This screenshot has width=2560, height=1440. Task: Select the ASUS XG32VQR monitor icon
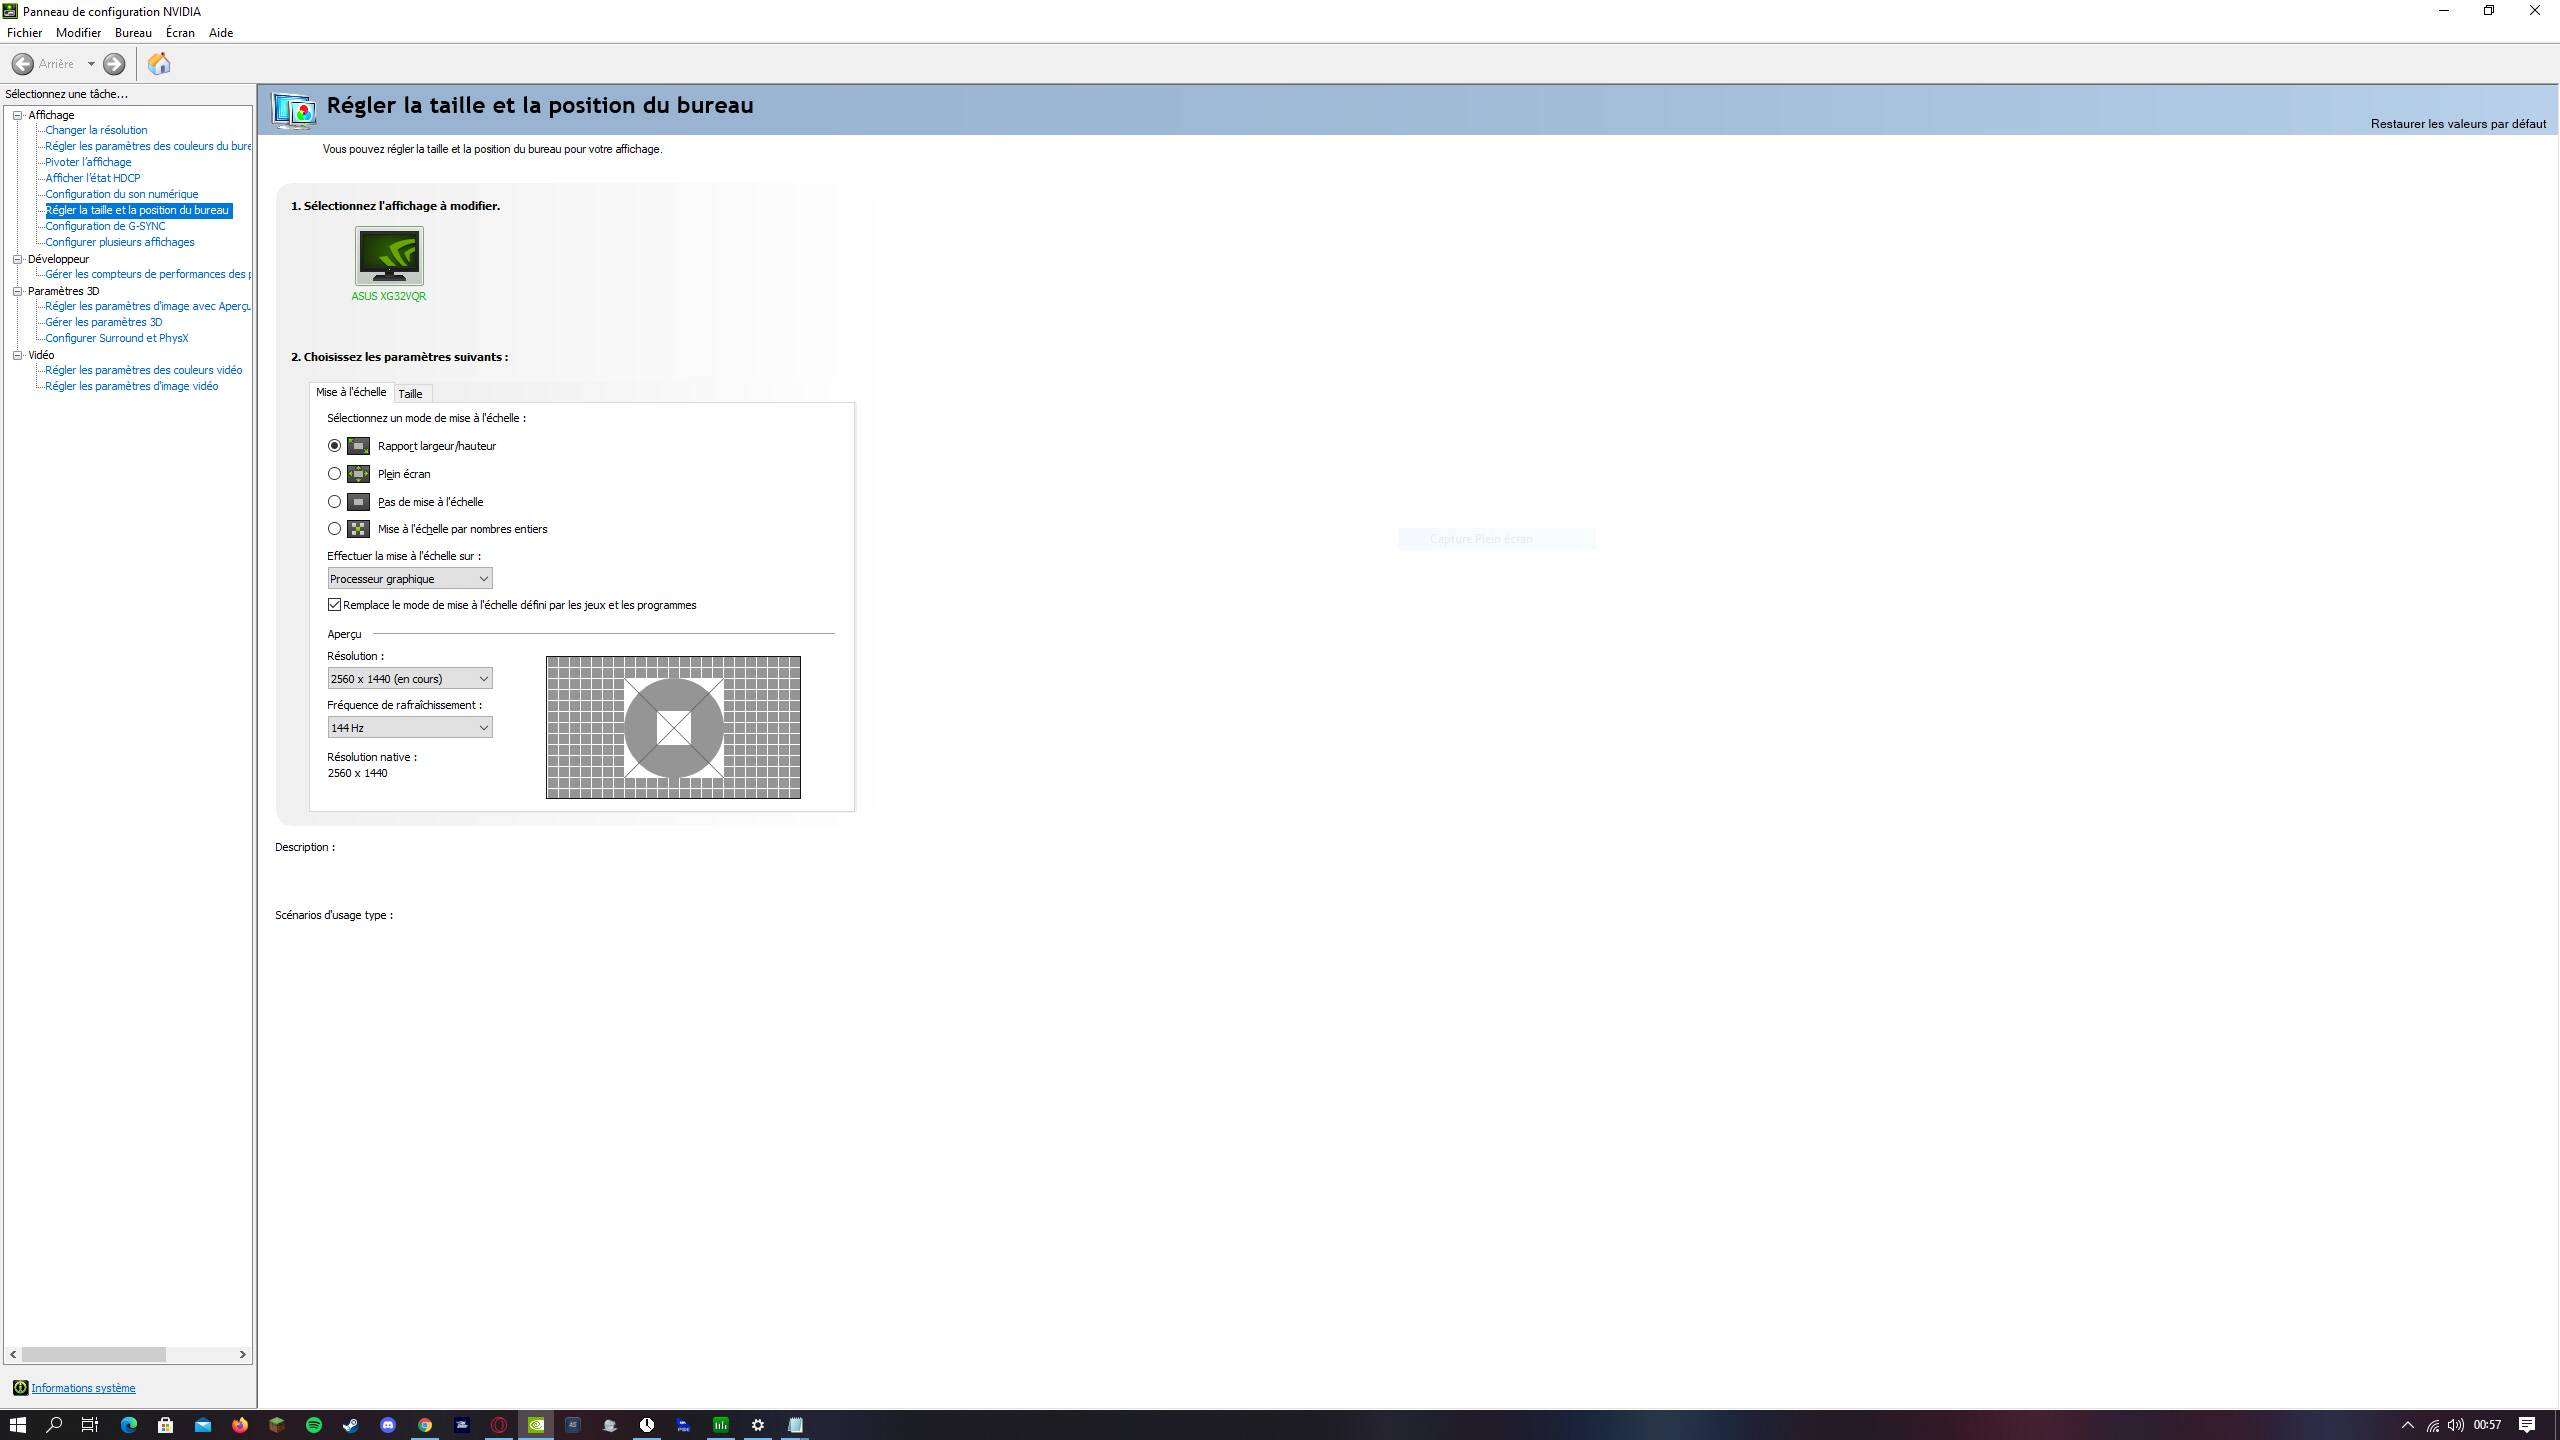[389, 256]
